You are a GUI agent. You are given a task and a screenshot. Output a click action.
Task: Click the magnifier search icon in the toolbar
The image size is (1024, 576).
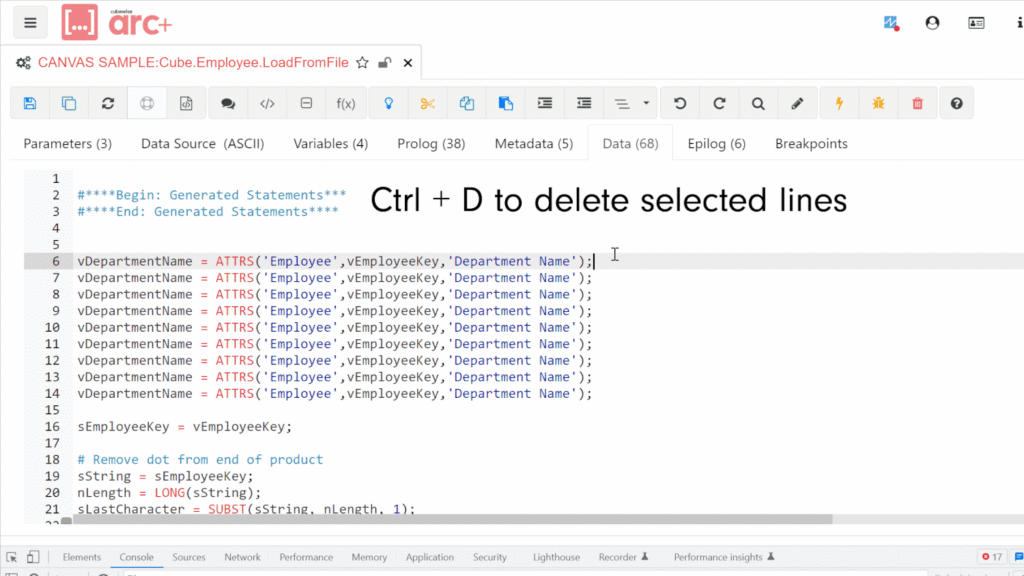(758, 103)
